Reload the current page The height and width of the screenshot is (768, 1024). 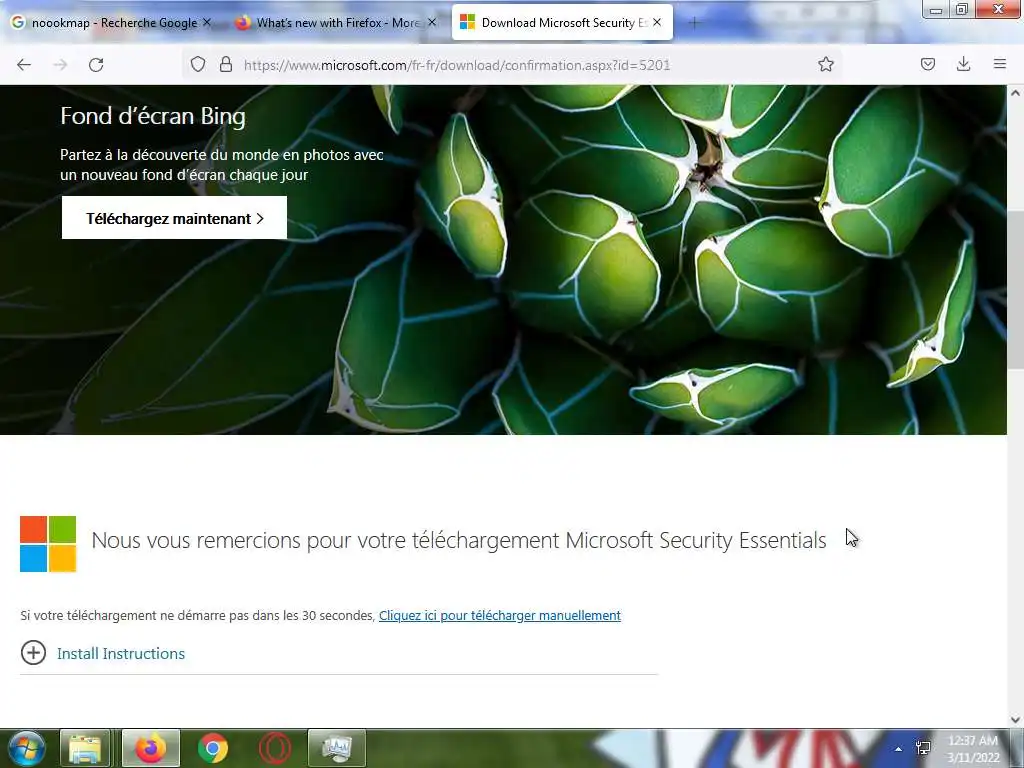pos(96,65)
